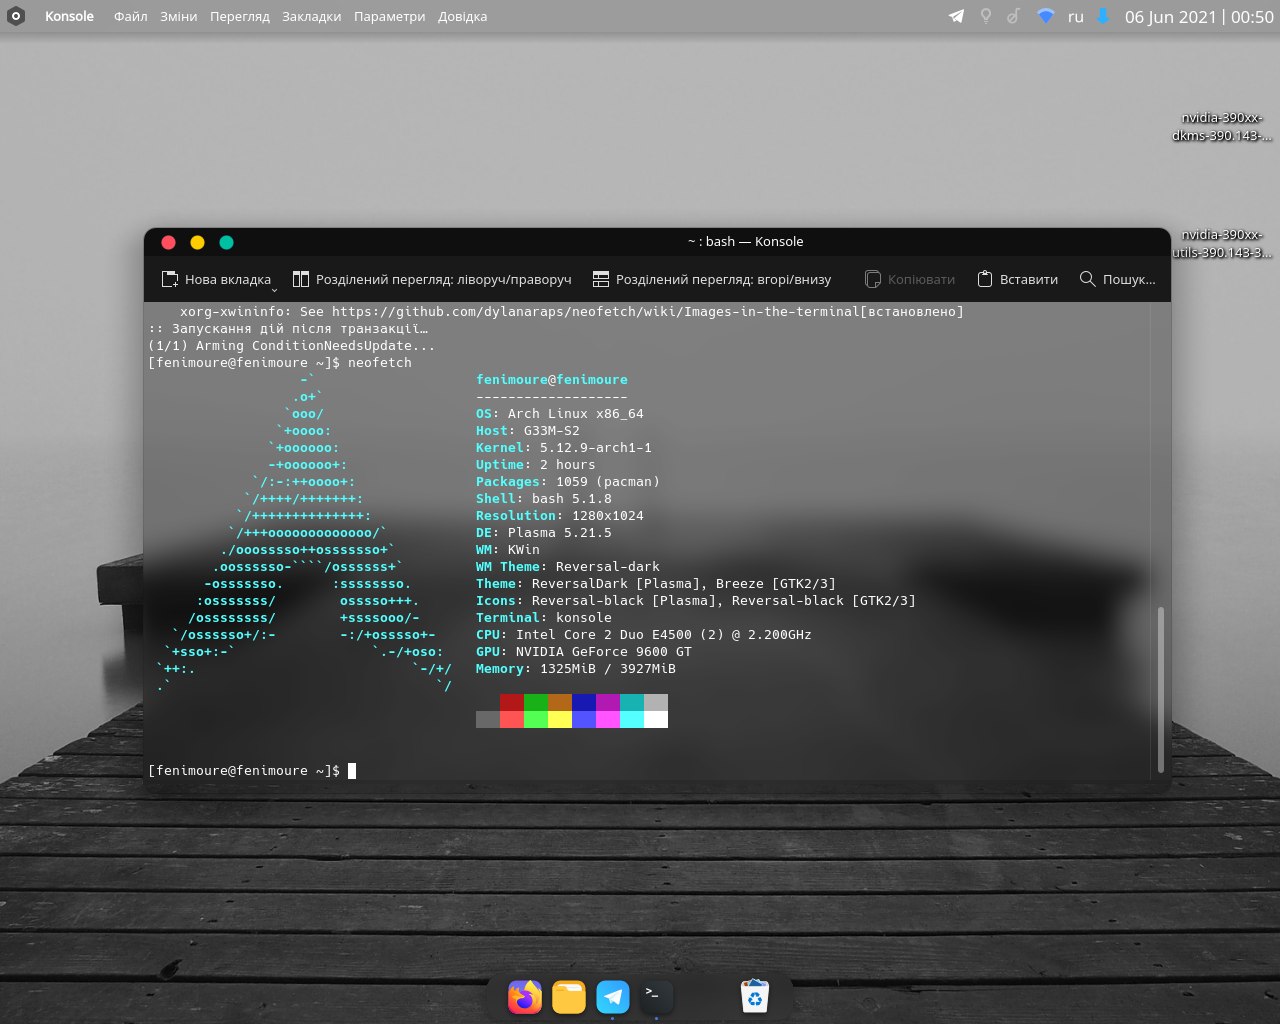Click the blue download arrow updates icon
Screen dimensions: 1280x1024
(1103, 16)
